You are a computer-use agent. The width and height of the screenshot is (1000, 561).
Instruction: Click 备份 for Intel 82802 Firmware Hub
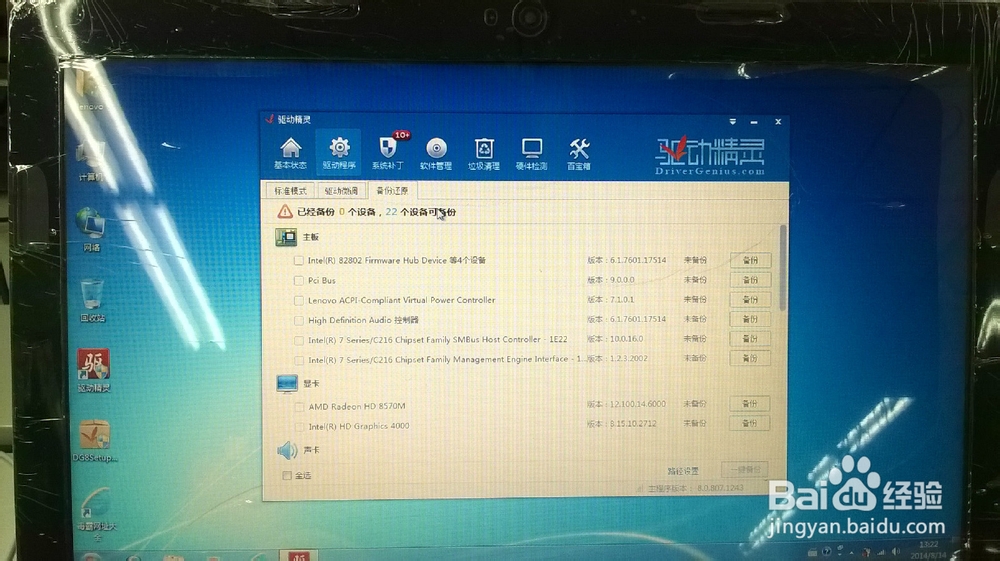click(750, 260)
